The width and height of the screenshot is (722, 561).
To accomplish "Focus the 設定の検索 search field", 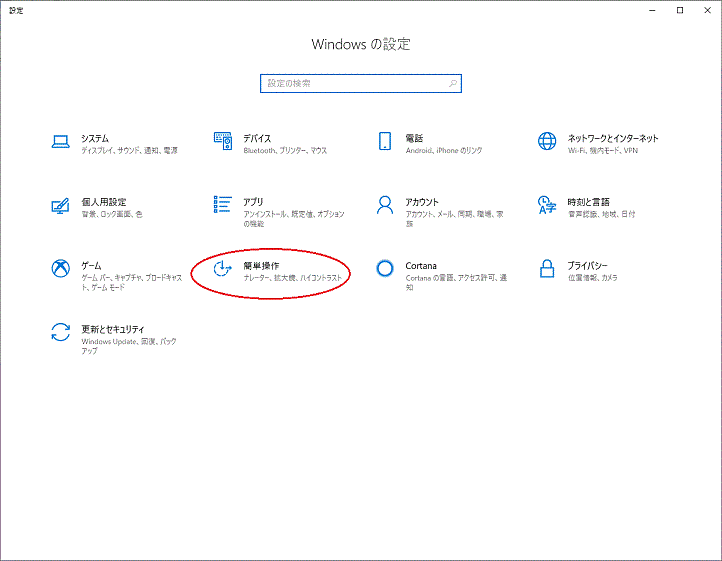I will pos(361,83).
